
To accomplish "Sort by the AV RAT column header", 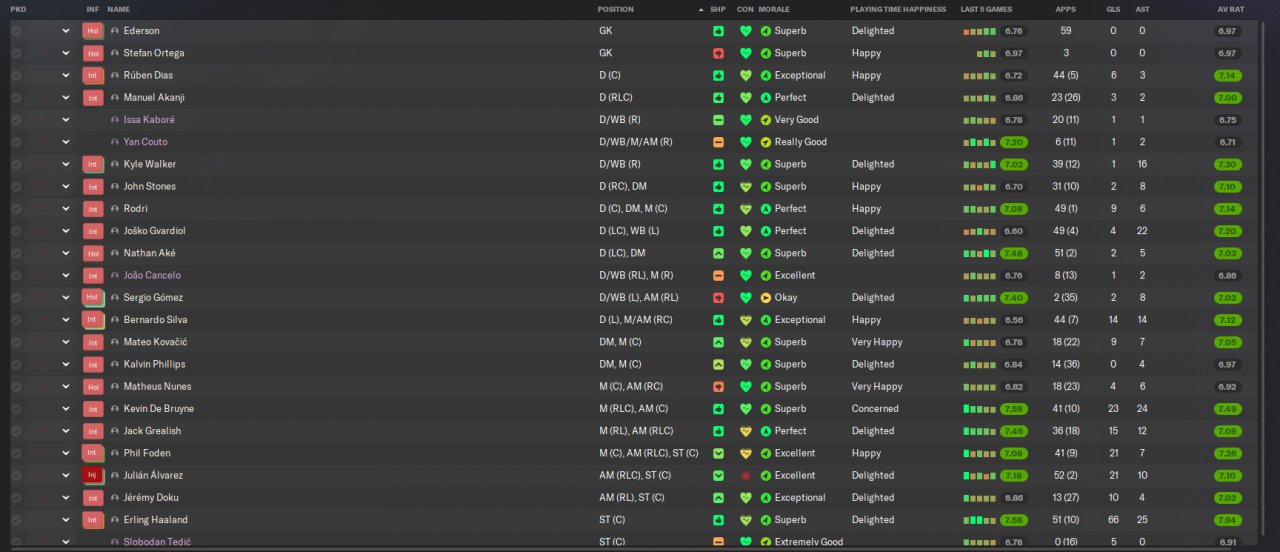I will [1230, 9].
